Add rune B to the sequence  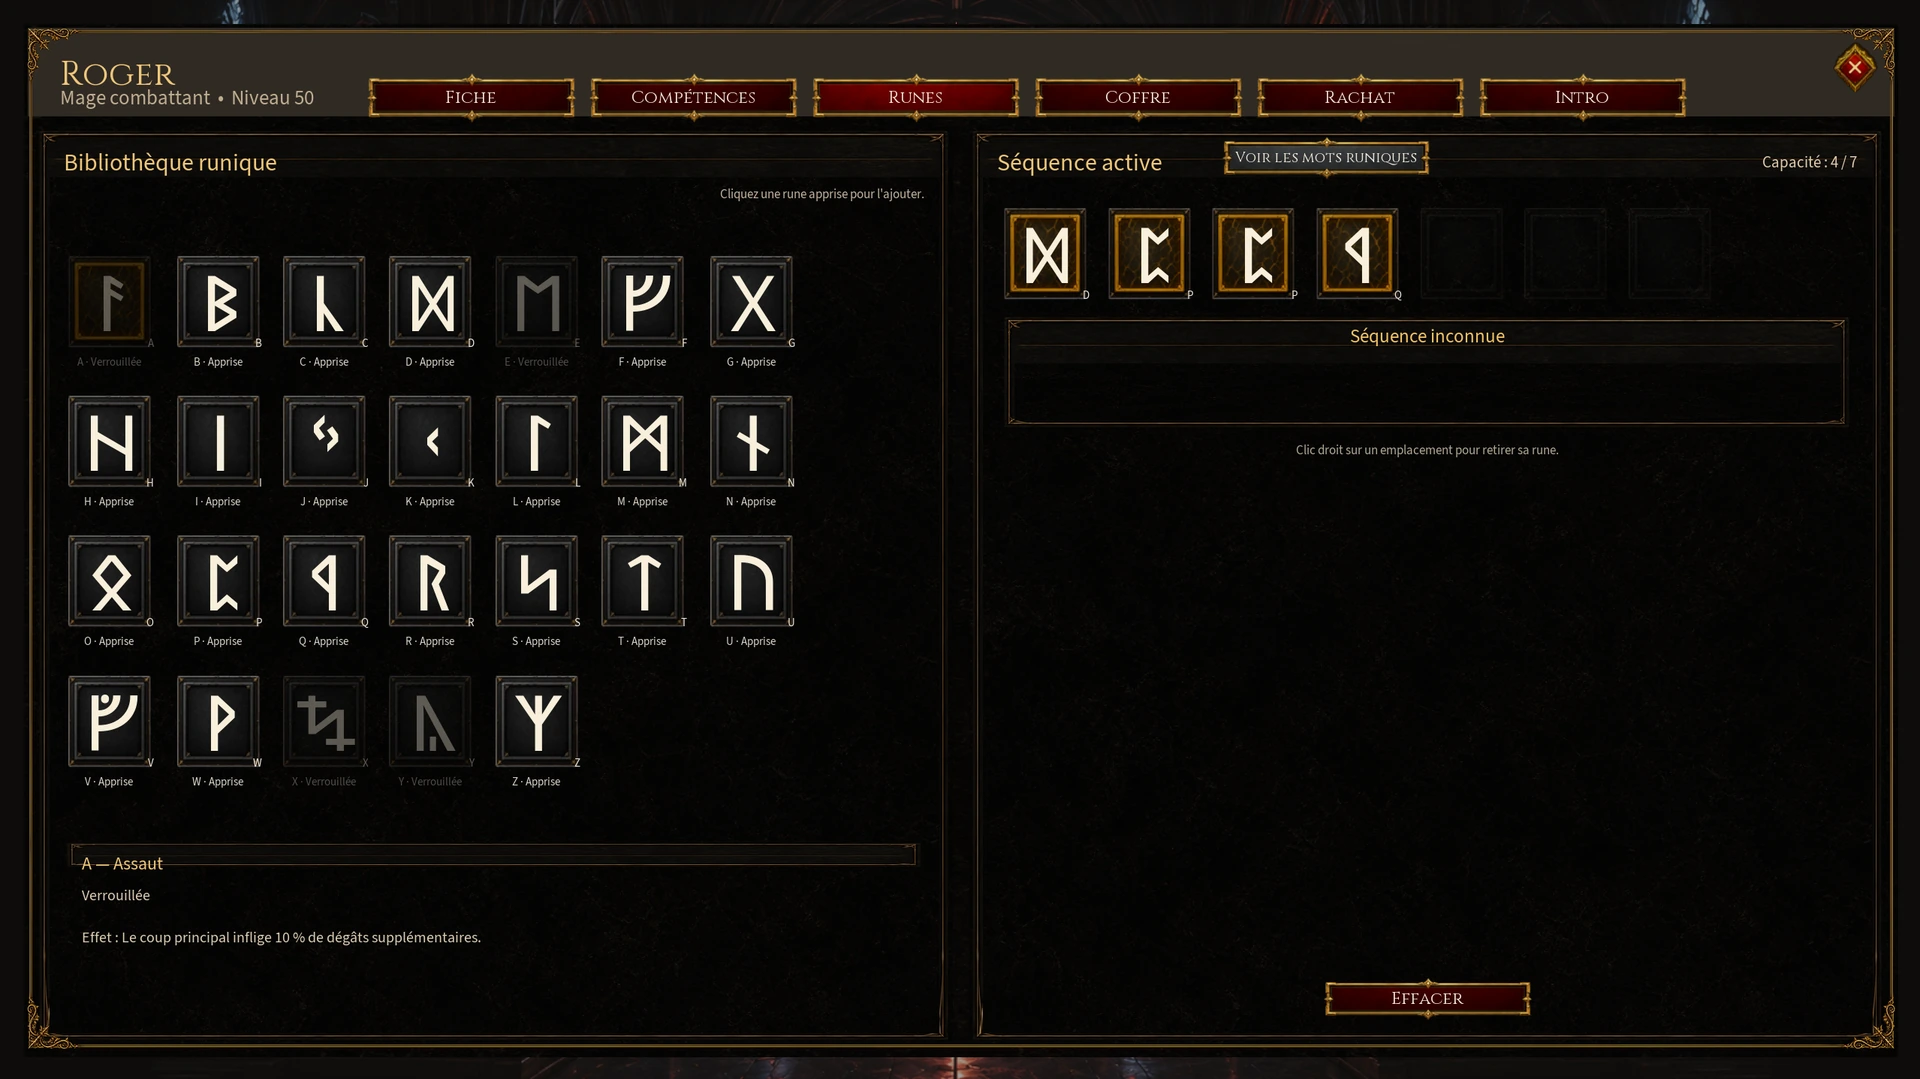pos(218,301)
